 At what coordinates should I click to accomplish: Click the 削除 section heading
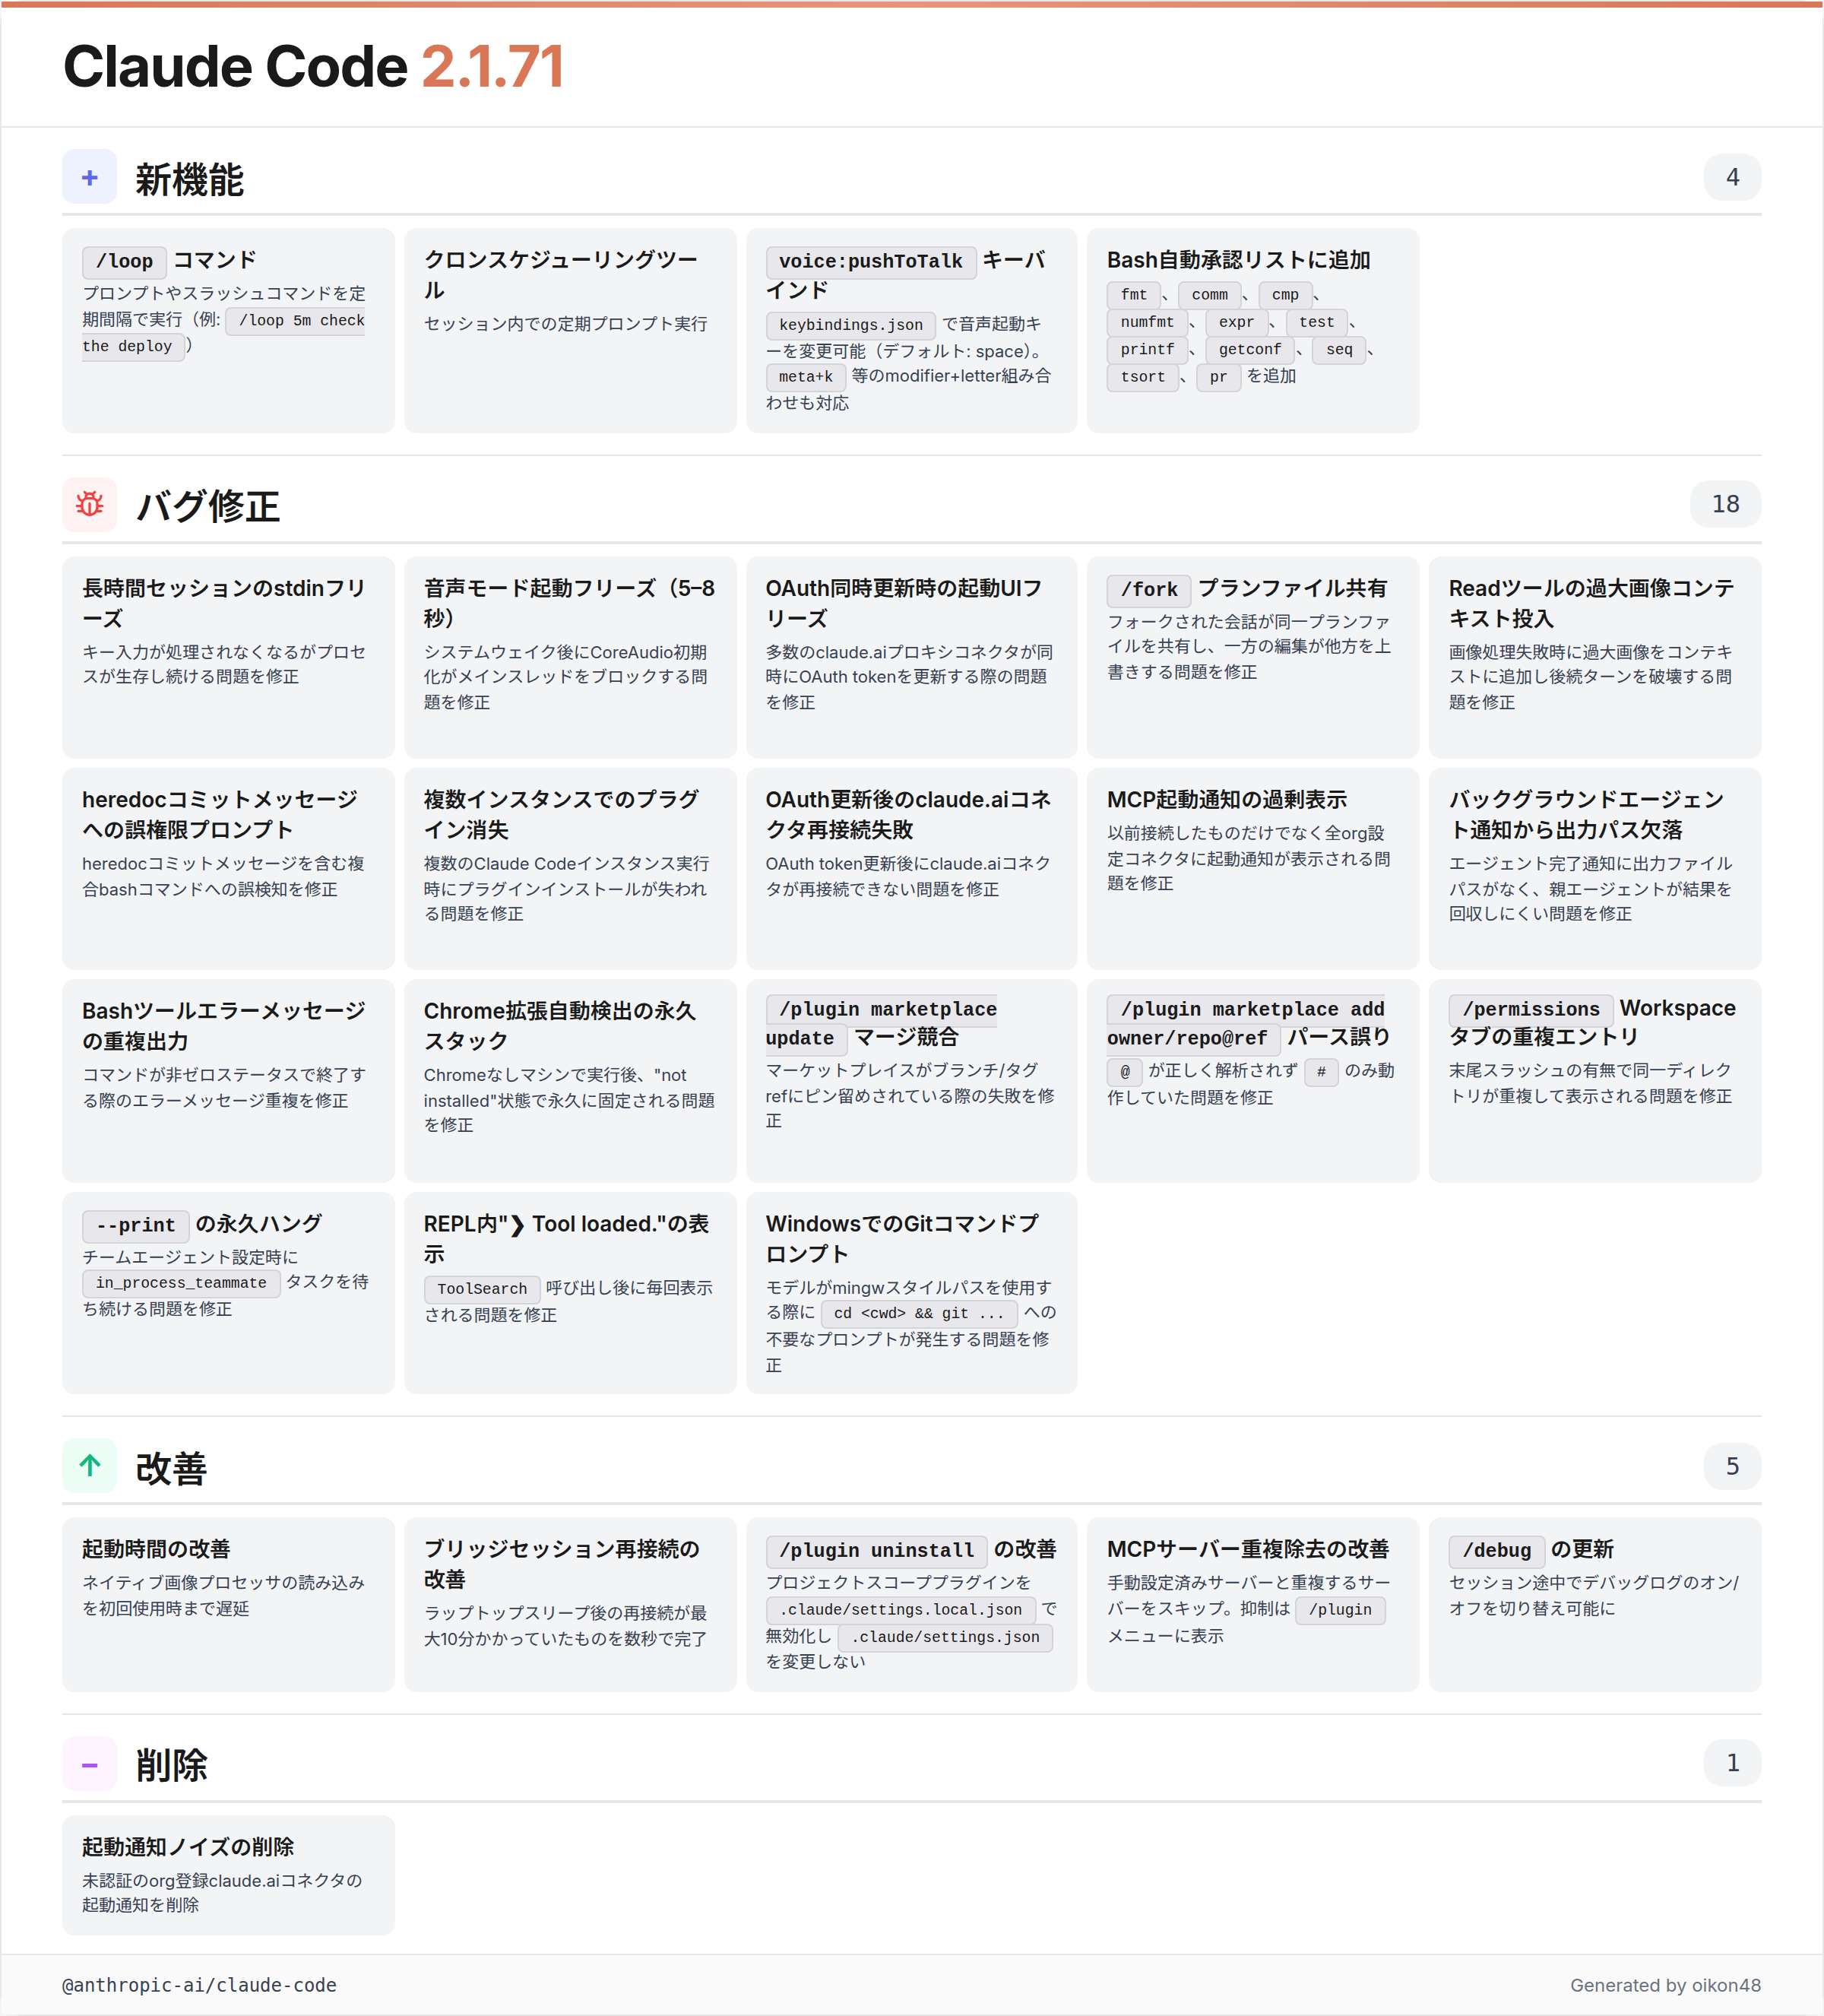point(171,1765)
